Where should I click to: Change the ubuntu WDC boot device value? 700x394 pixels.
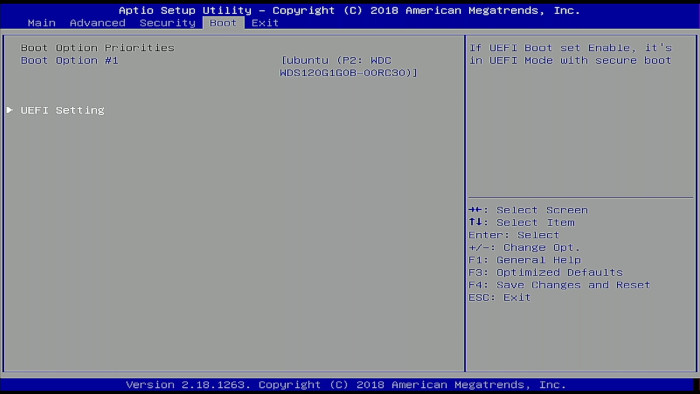tap(349, 66)
